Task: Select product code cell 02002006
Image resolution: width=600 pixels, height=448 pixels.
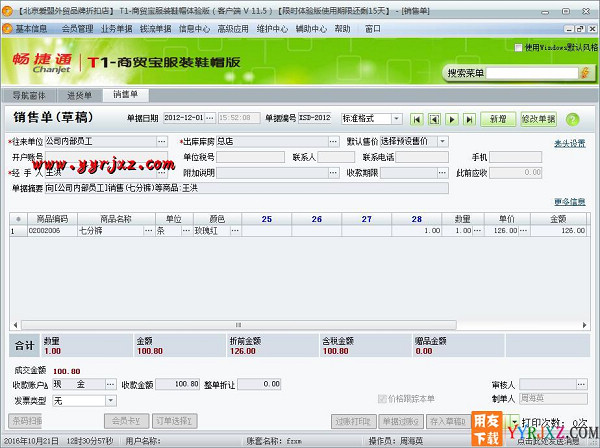Action: pyautogui.click(x=52, y=231)
